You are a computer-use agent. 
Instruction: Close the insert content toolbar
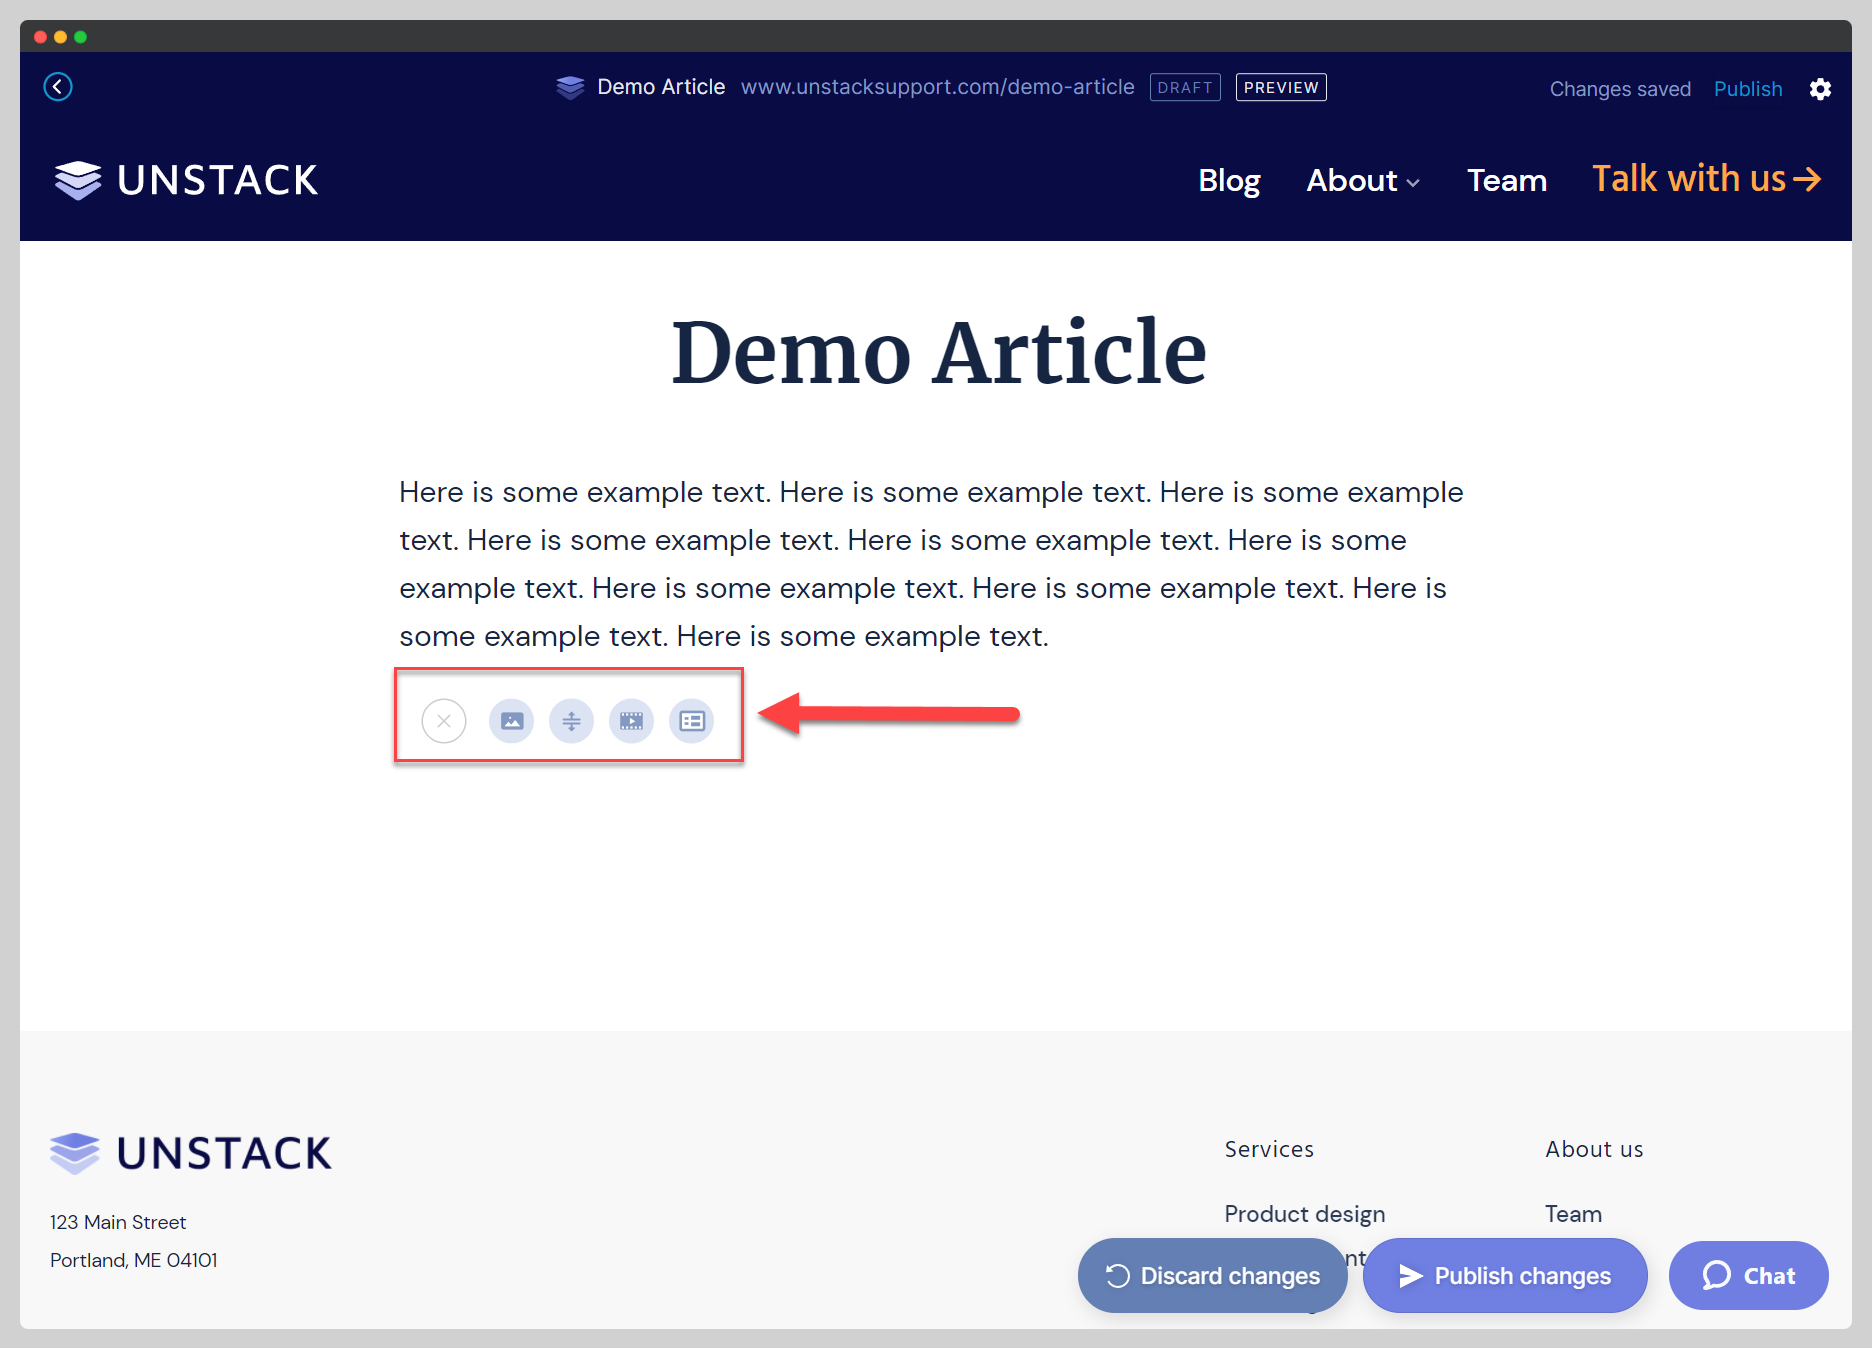click(444, 721)
